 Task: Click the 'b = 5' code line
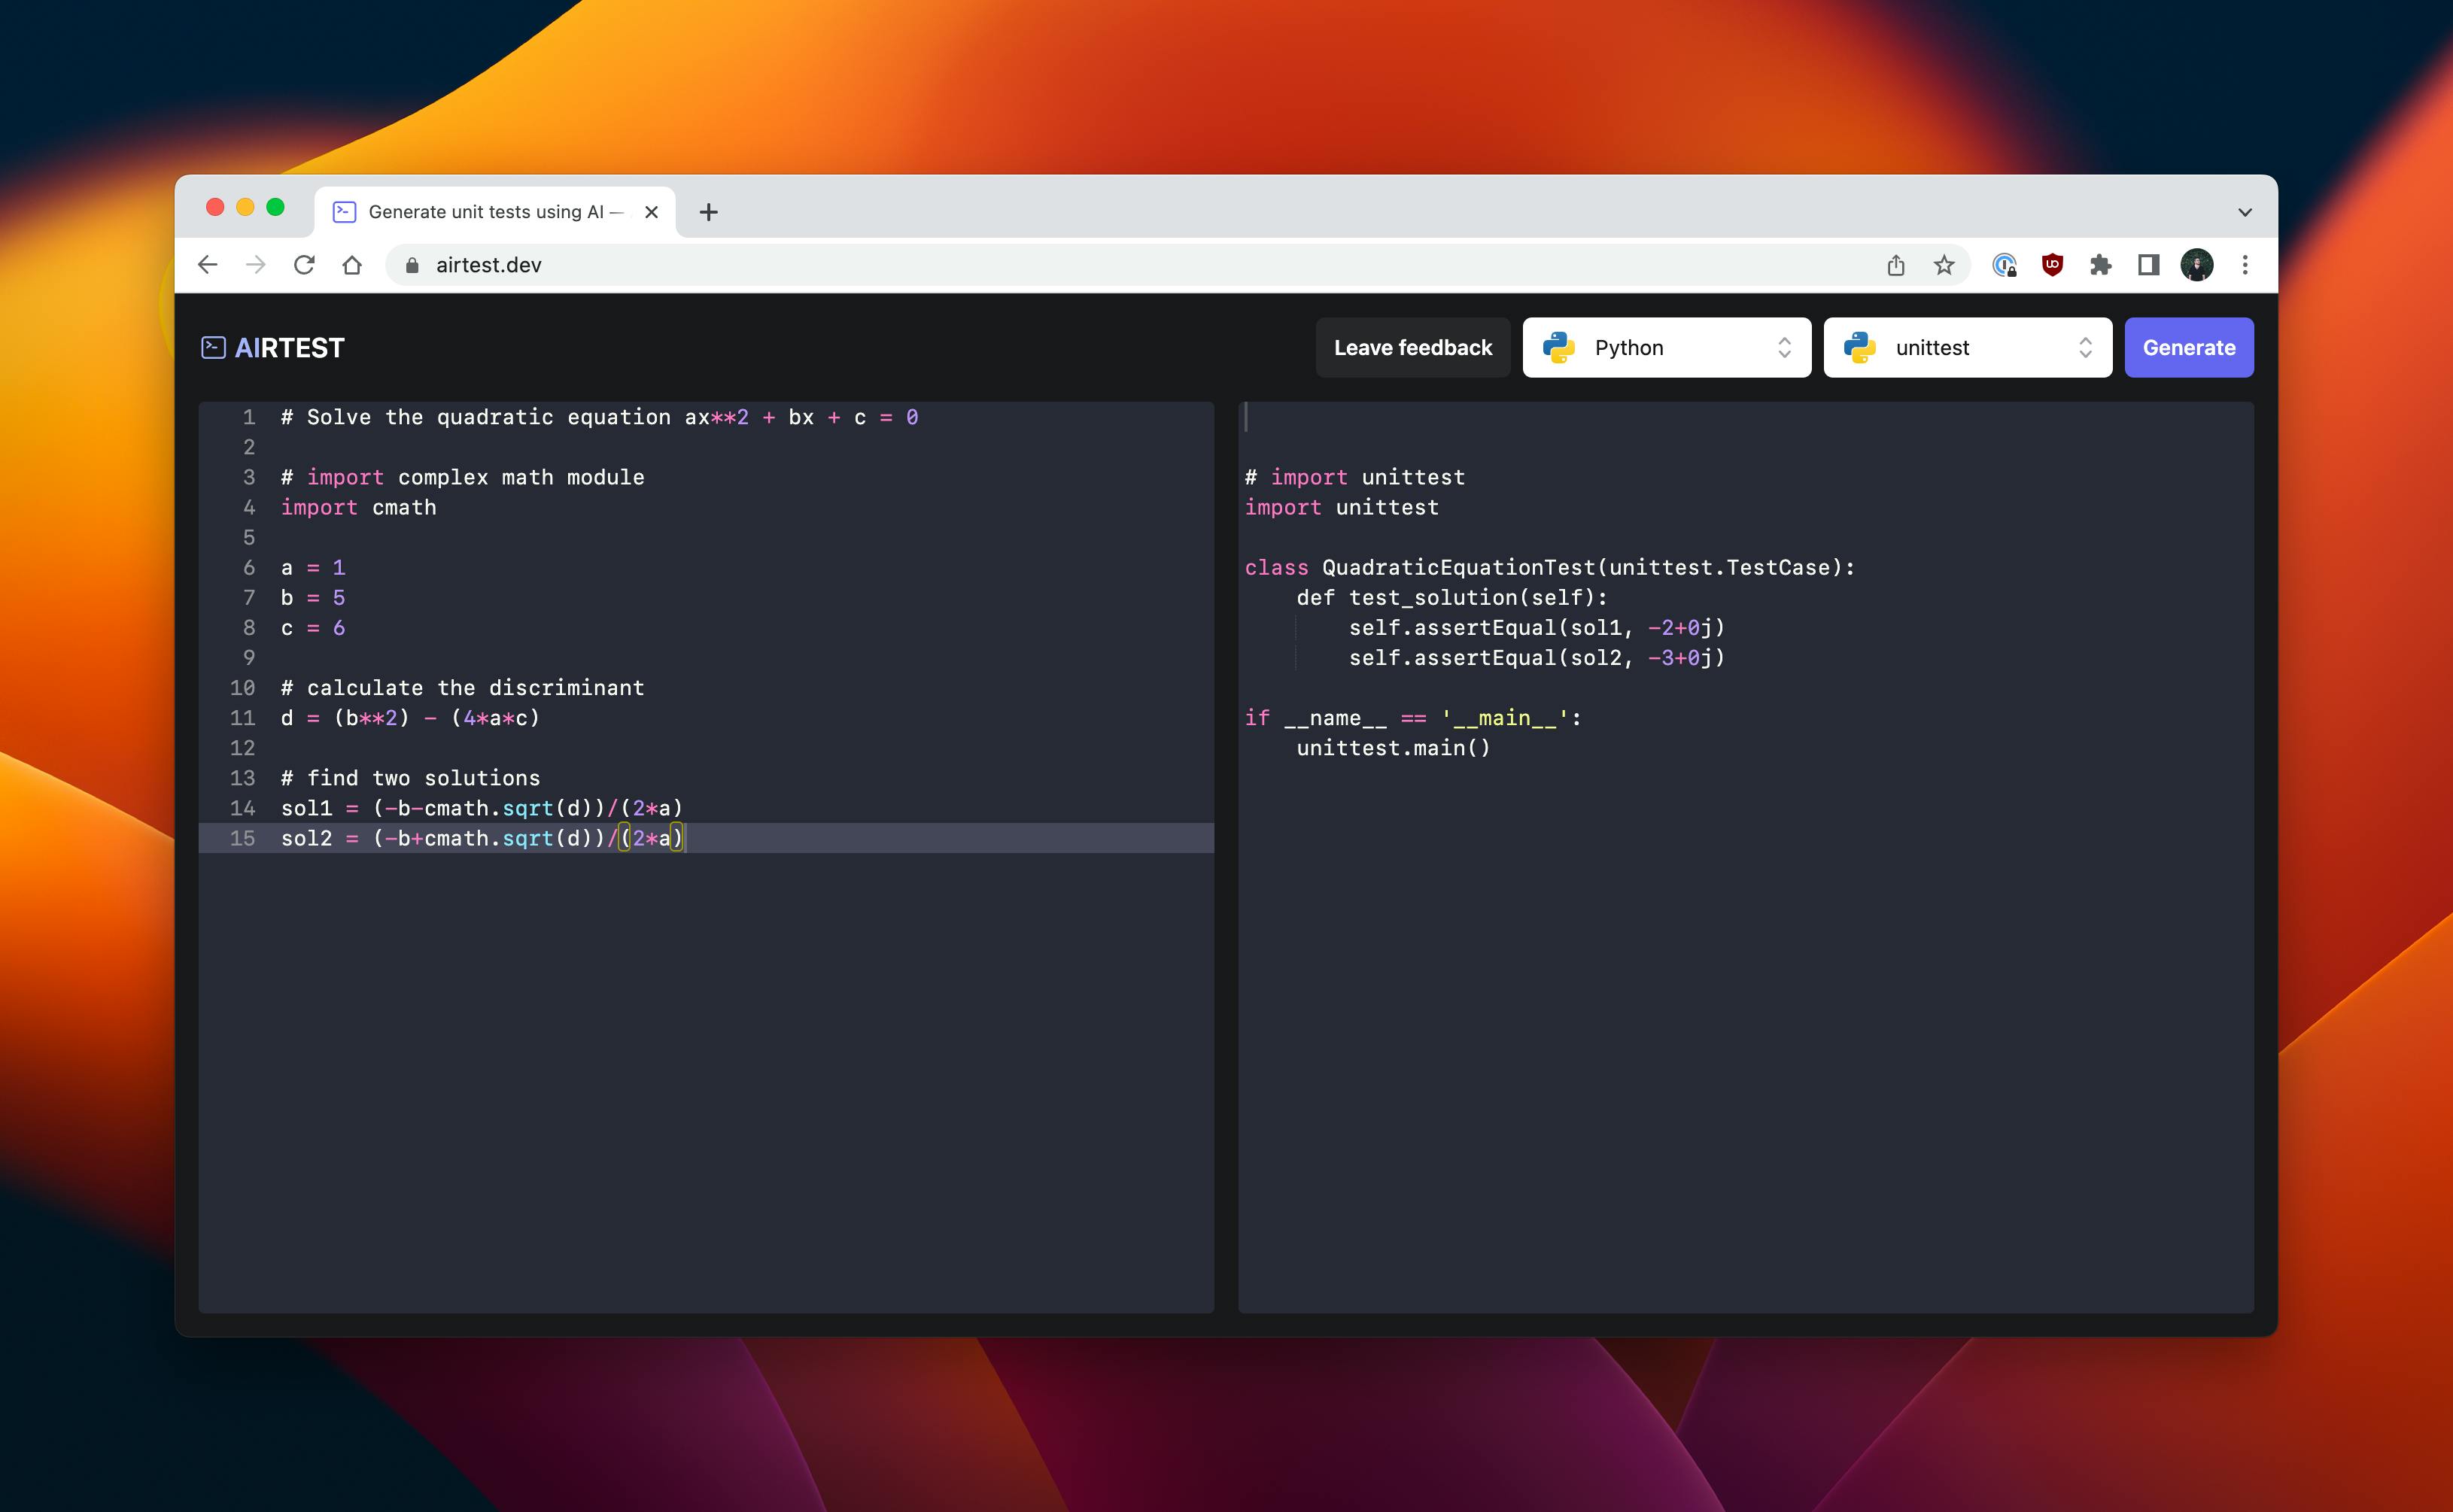click(x=313, y=598)
